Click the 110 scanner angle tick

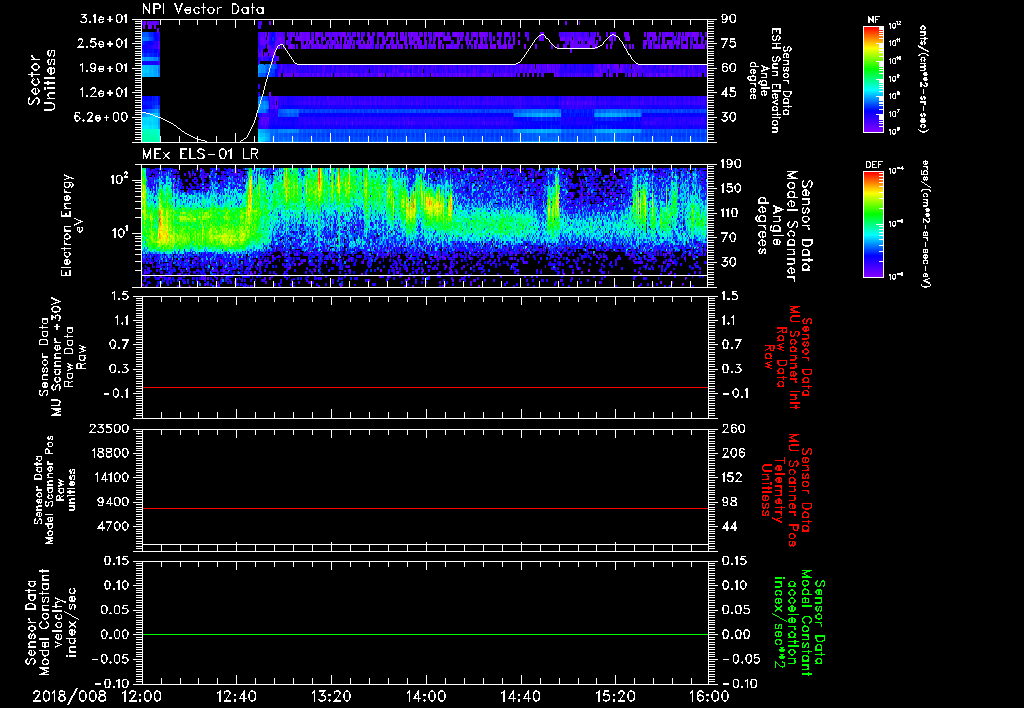[732, 213]
